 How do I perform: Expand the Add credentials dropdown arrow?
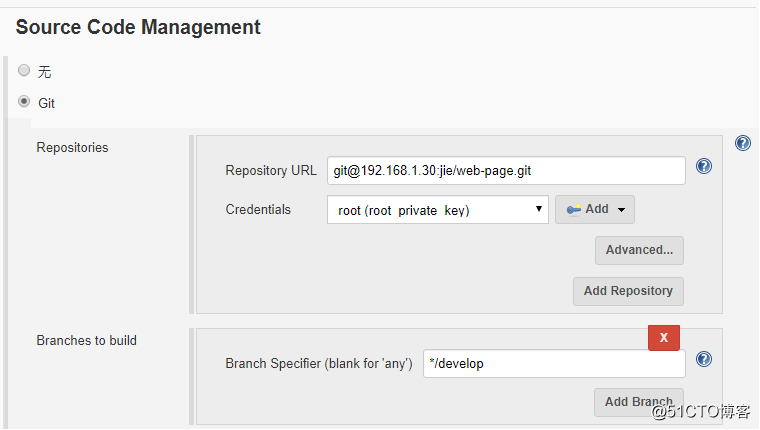coord(622,210)
